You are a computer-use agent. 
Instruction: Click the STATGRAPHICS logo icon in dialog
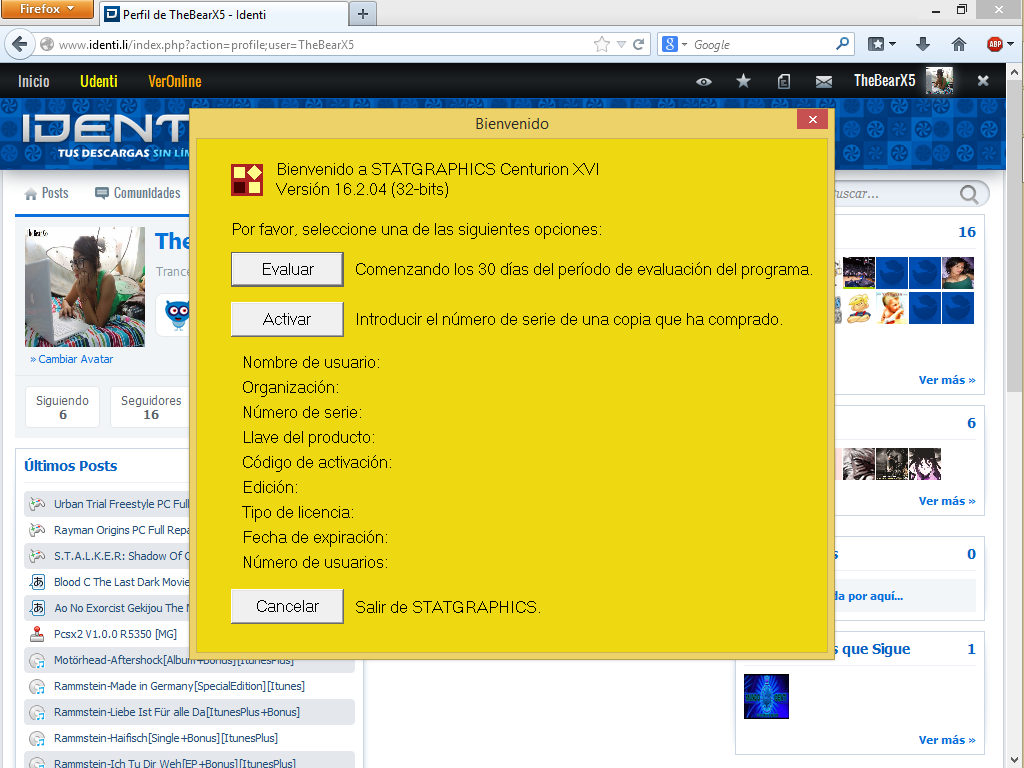(x=247, y=180)
